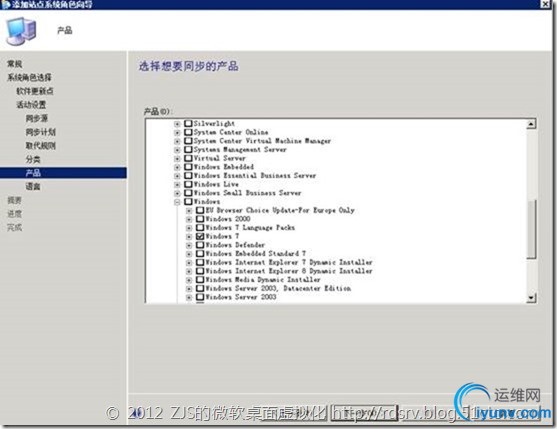This screenshot has height=429, width=557.
Task: Check the Windows Defender checkbox
Action: point(200,245)
